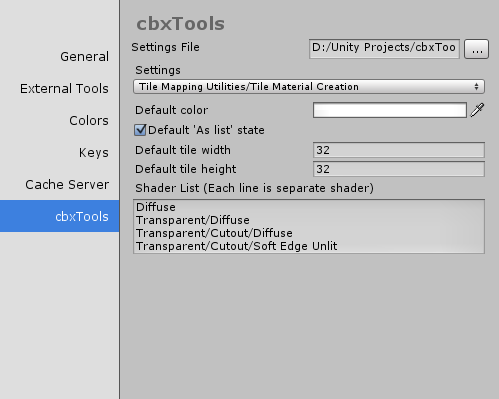
Task: Click the Transparent/Diffuse shader line
Action: tap(193, 220)
